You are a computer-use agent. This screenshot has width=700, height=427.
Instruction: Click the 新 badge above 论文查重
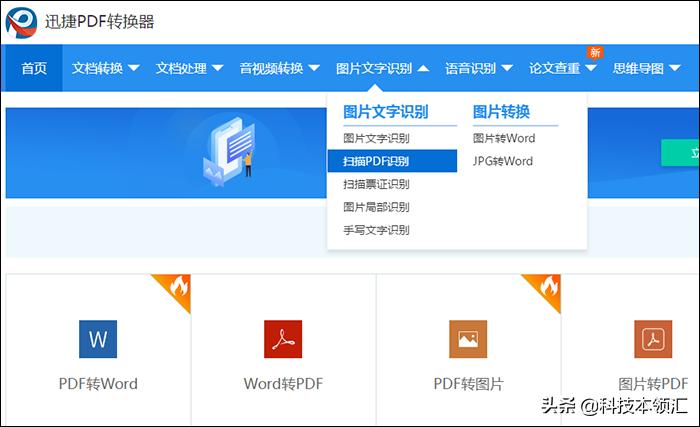tap(595, 53)
